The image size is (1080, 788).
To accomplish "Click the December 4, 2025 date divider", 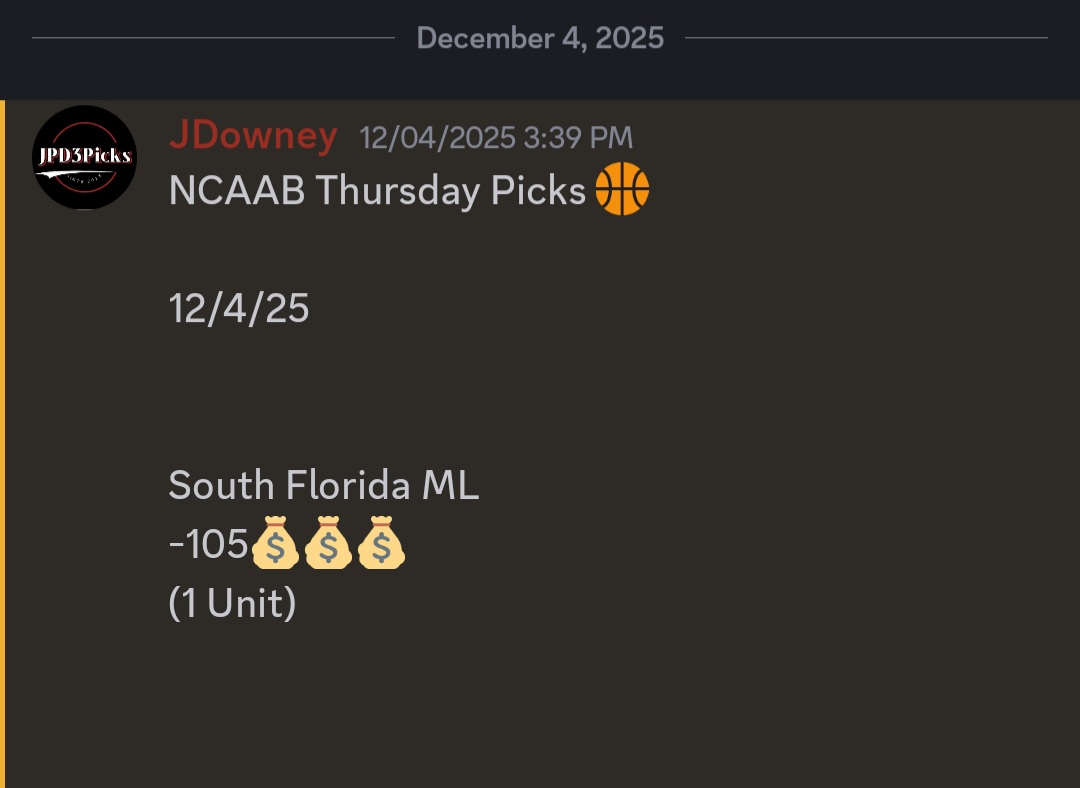I will (x=540, y=38).
